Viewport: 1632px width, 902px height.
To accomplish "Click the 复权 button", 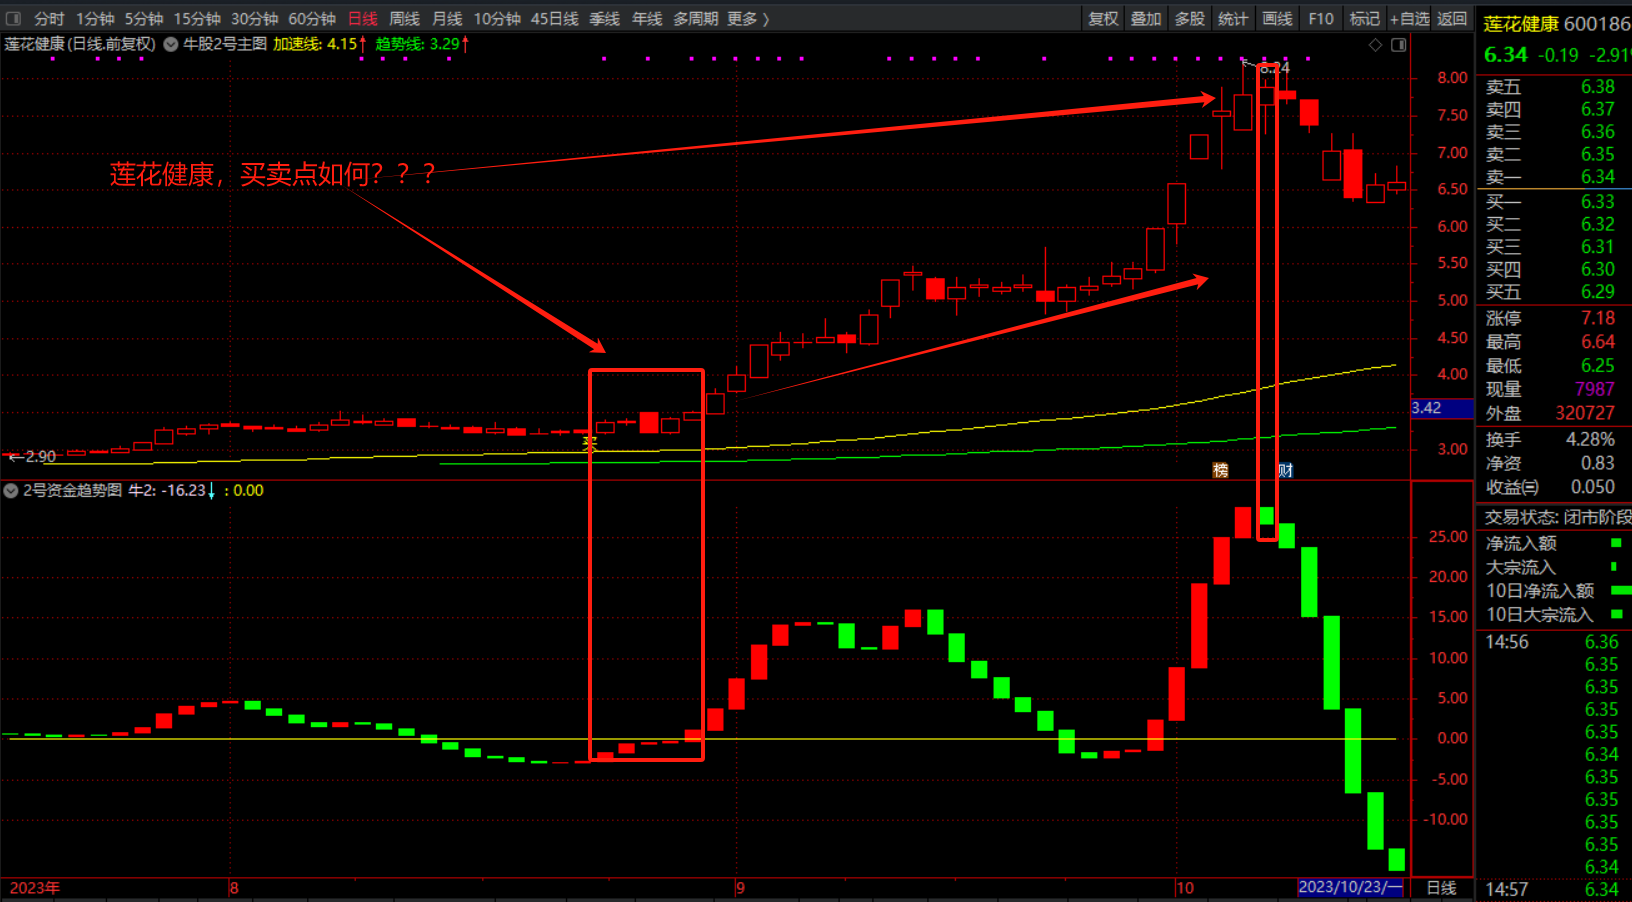I will [x=1103, y=18].
